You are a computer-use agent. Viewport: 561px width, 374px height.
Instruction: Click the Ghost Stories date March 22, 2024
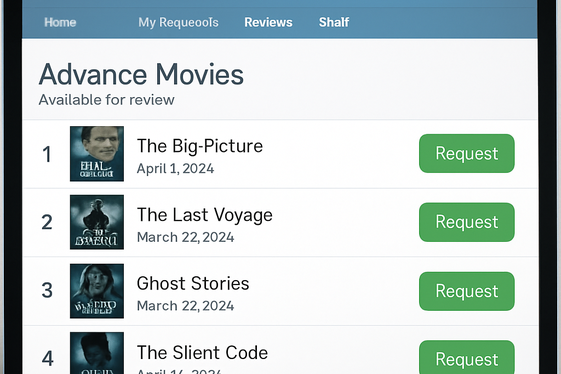pos(185,306)
